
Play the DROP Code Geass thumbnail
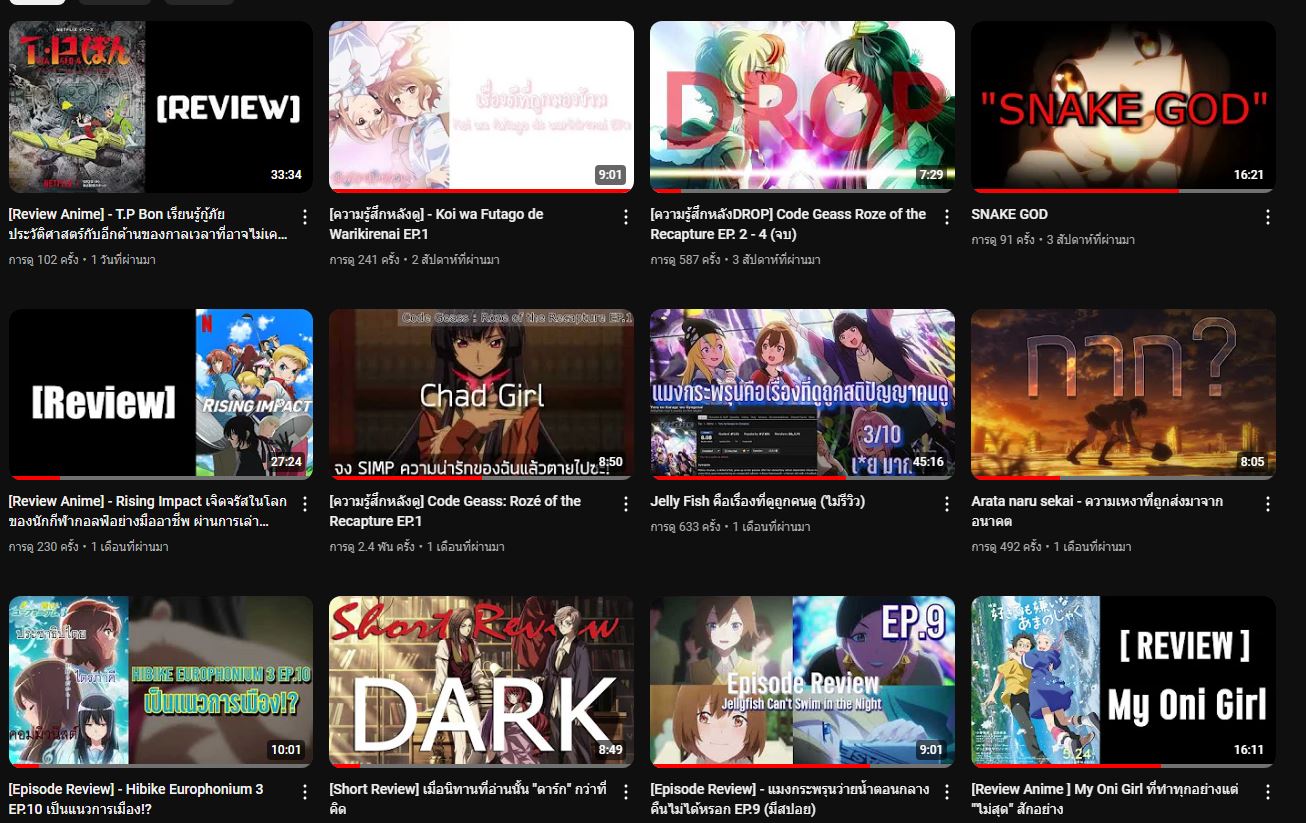[x=802, y=107]
